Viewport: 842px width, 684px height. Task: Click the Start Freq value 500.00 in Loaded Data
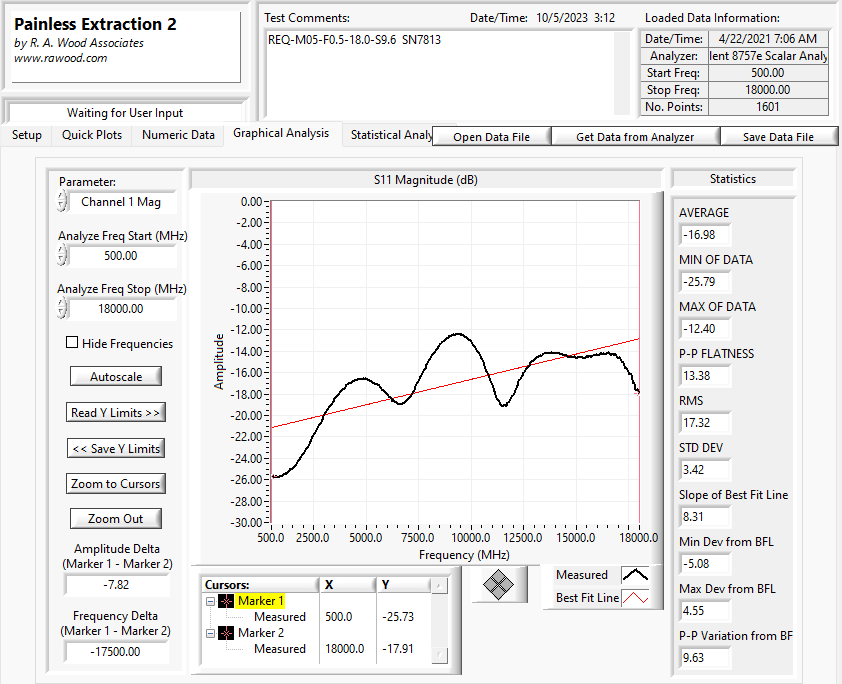[768, 72]
